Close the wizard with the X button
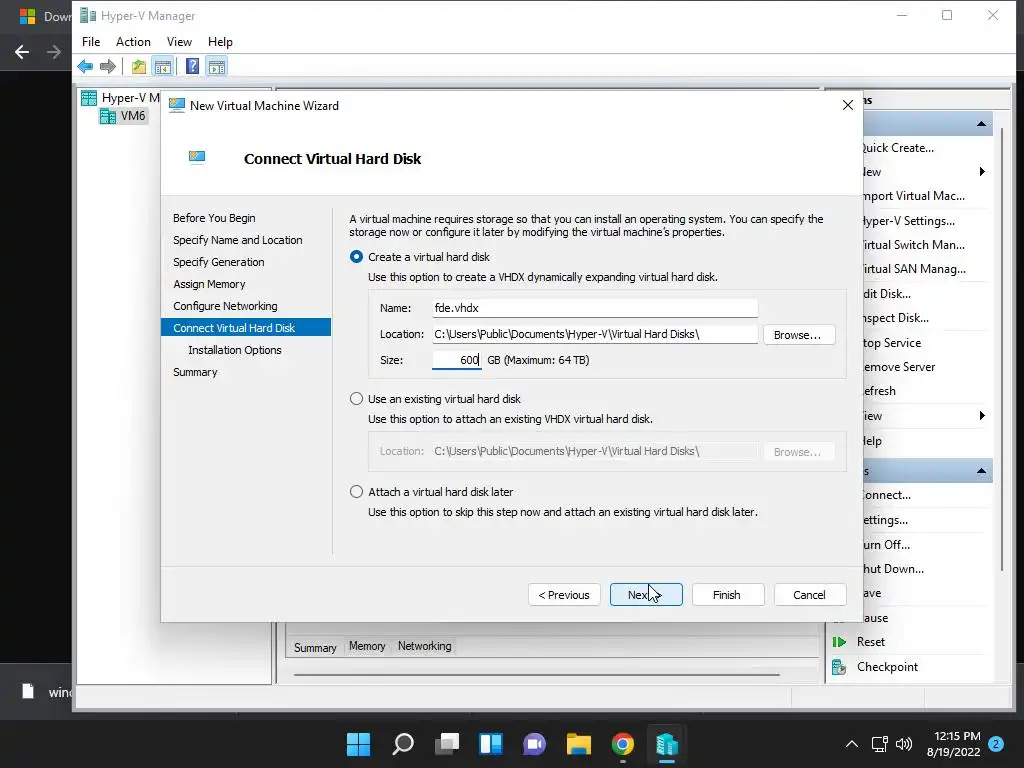The height and width of the screenshot is (768, 1024). click(848, 105)
